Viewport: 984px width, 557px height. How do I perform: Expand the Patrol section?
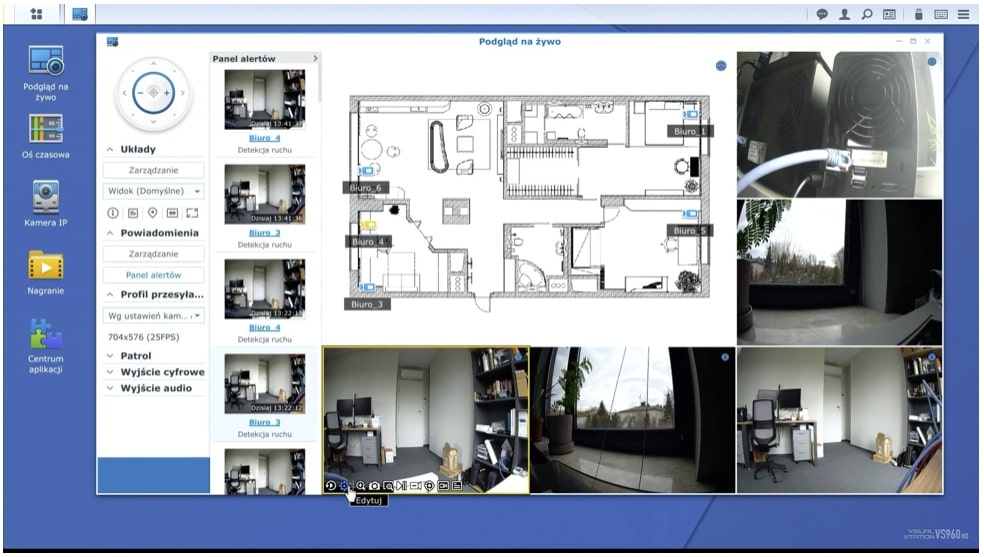point(135,355)
